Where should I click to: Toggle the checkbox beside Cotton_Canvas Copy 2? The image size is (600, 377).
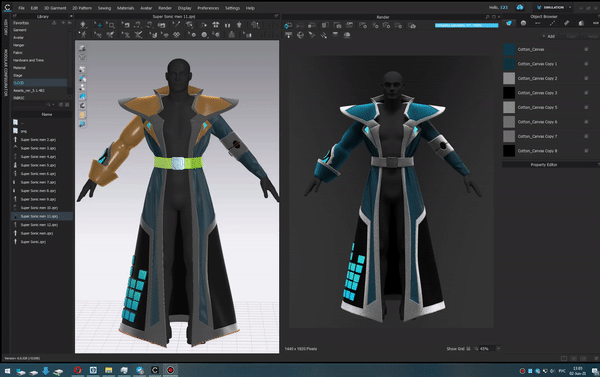(x=586, y=78)
